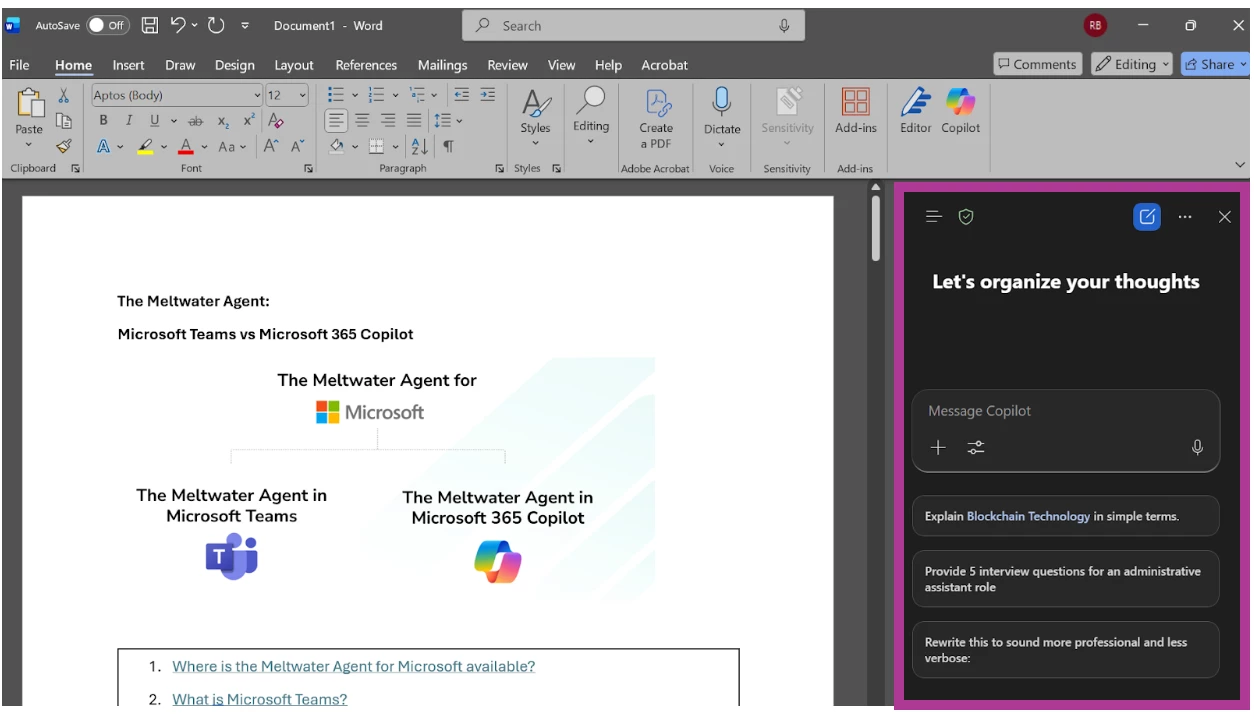The image size is (1254, 718).
Task: Open the Comments button
Action: point(1037,64)
